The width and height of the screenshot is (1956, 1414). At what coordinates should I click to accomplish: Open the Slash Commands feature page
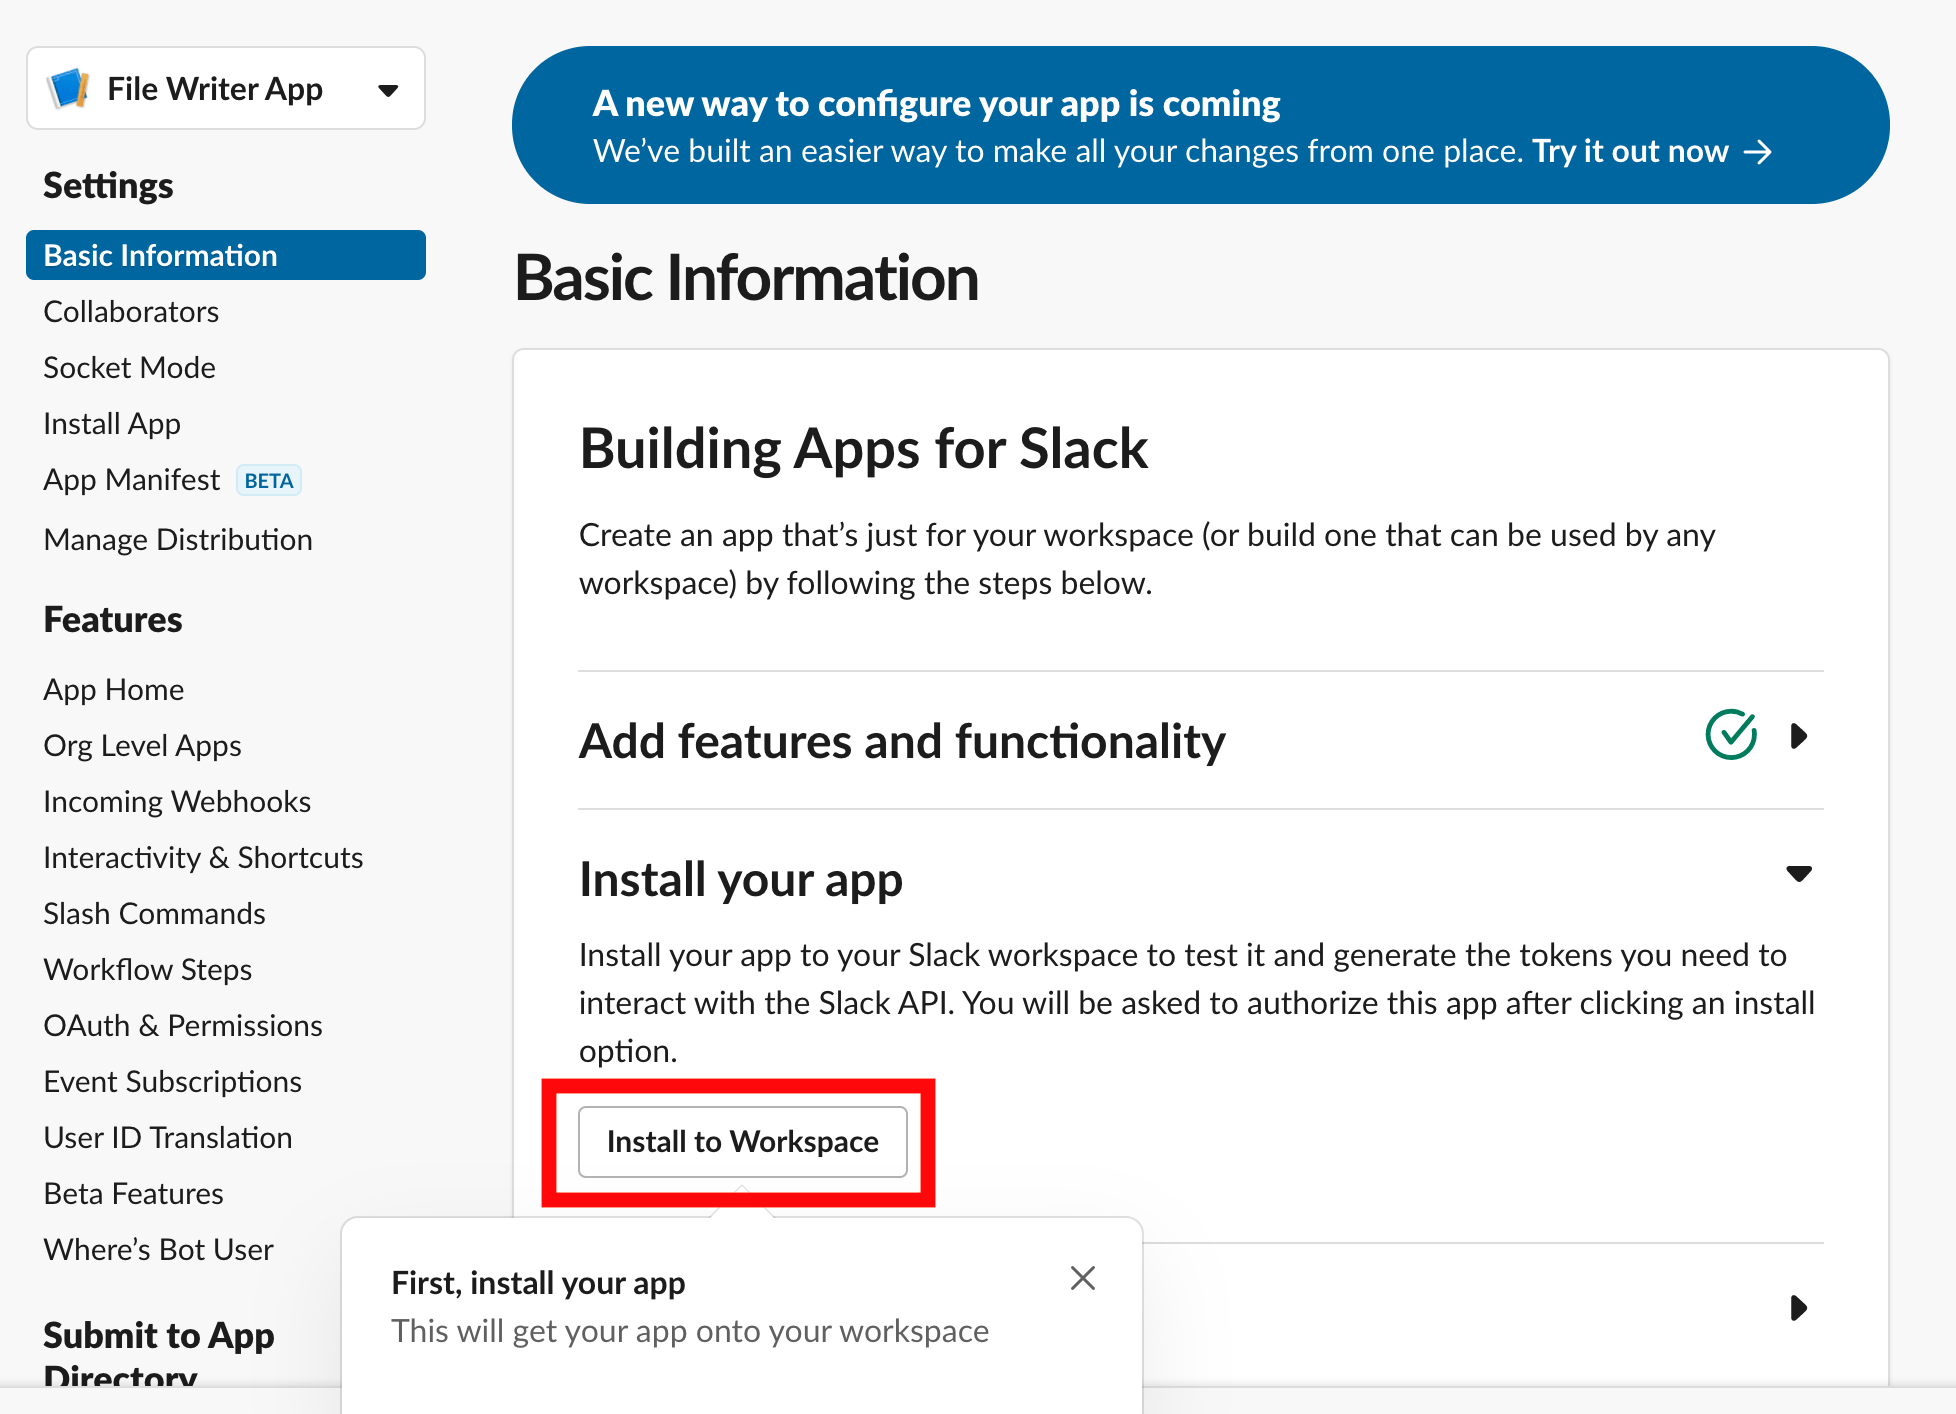[154, 913]
